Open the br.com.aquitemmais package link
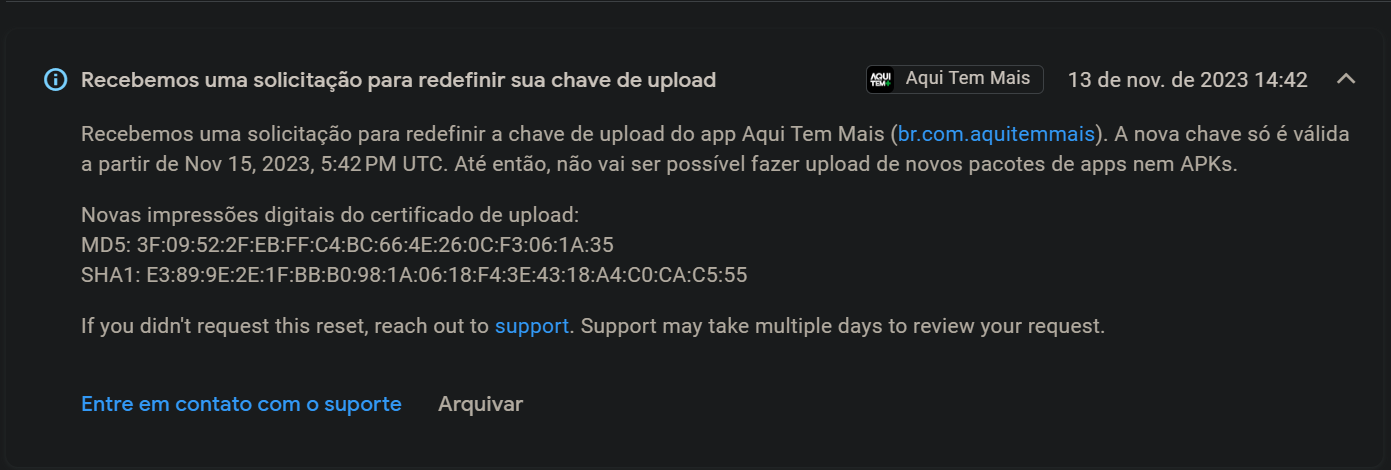The height and width of the screenshot is (470, 1391). [998, 134]
